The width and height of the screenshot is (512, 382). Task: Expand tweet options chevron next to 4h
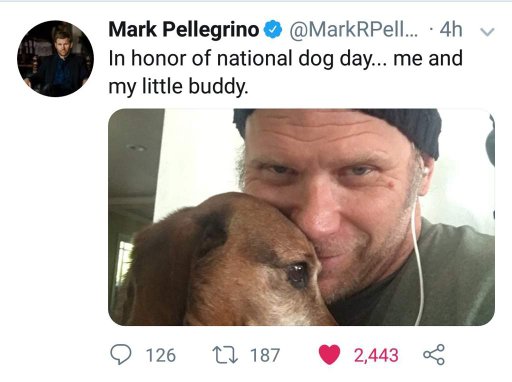(x=487, y=32)
